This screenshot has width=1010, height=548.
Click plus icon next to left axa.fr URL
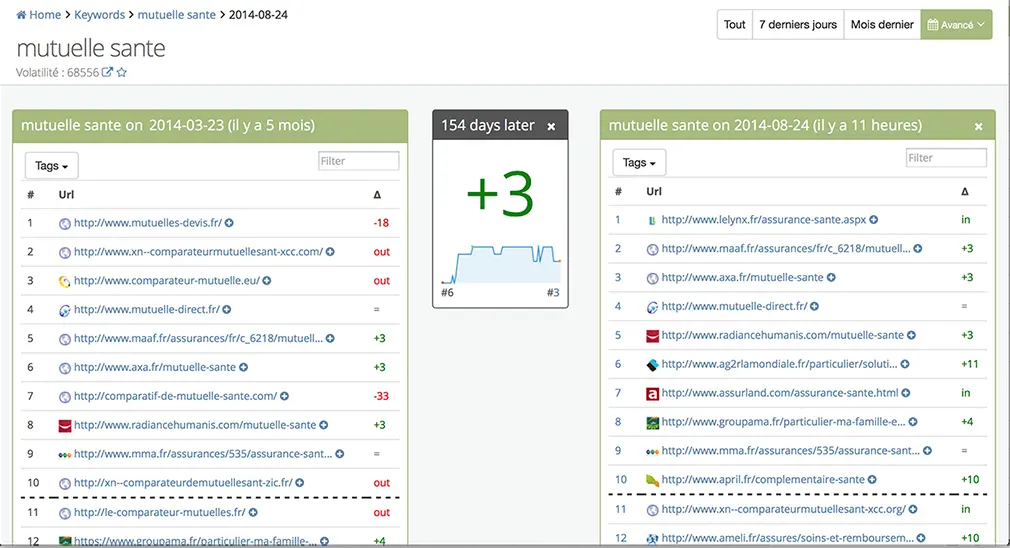click(x=243, y=367)
